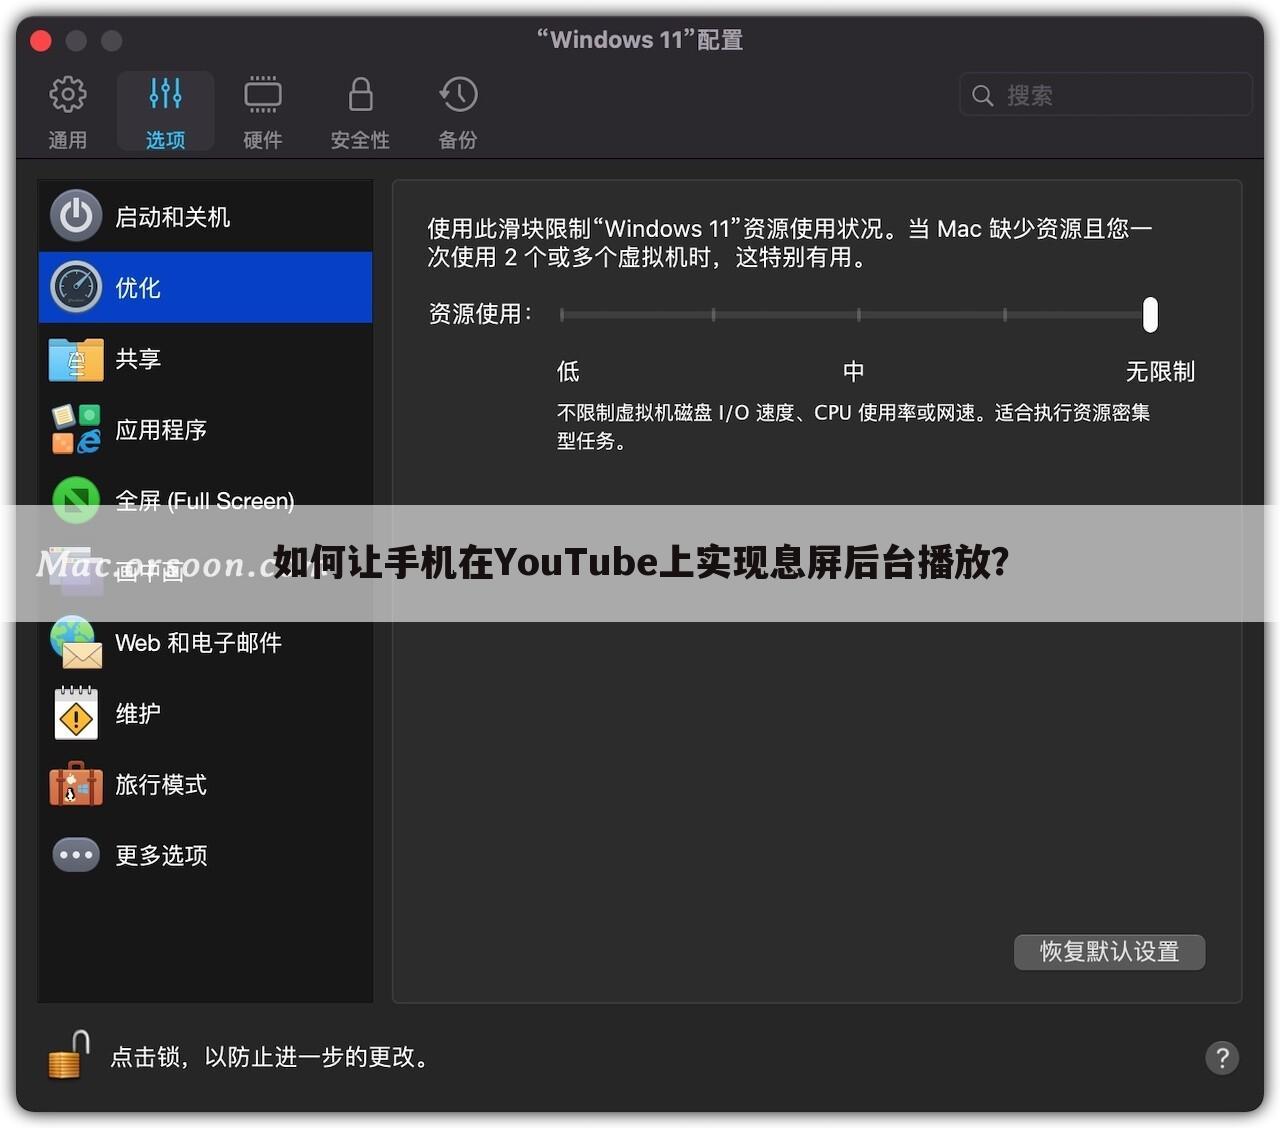The height and width of the screenshot is (1128, 1280).
Task: Click the 资源使用 slider thumb
Action: (x=1150, y=314)
